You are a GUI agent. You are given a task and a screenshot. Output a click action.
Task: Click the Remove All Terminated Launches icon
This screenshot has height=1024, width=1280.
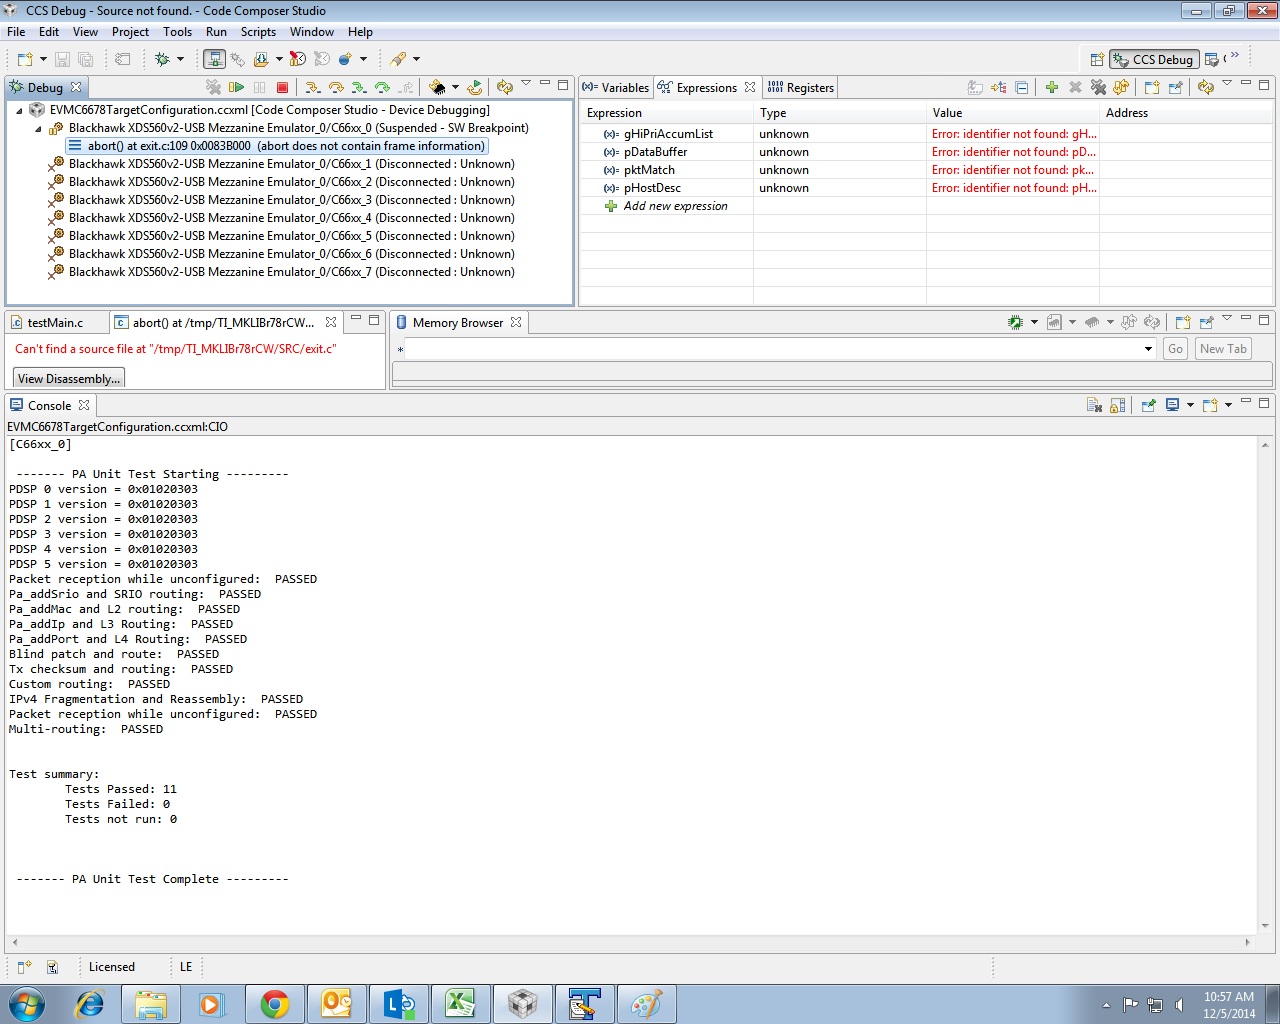coord(213,87)
